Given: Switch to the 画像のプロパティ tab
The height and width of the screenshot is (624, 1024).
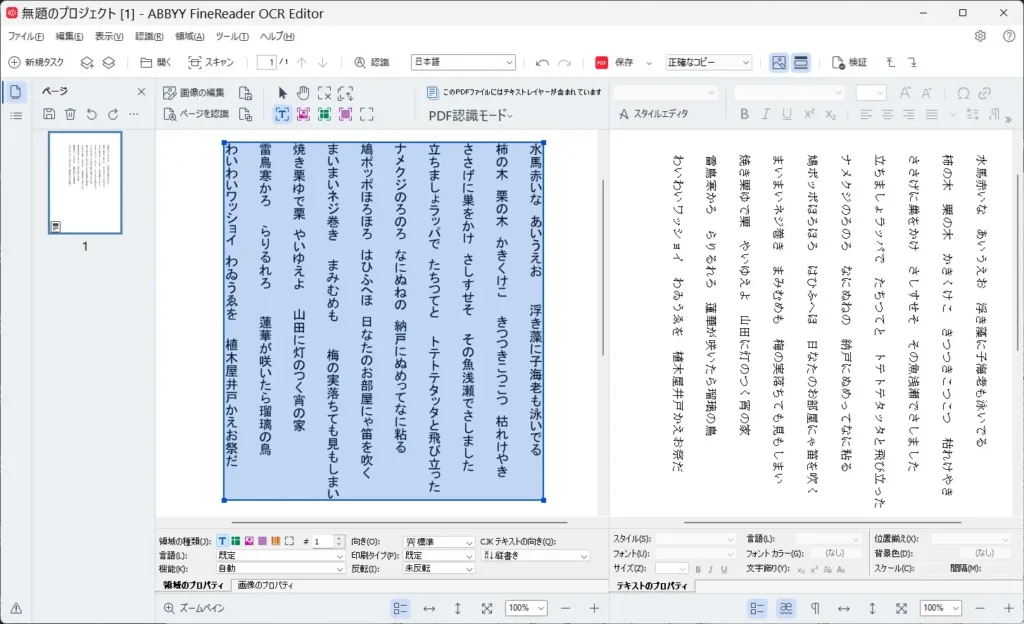Looking at the screenshot, I should 265,585.
